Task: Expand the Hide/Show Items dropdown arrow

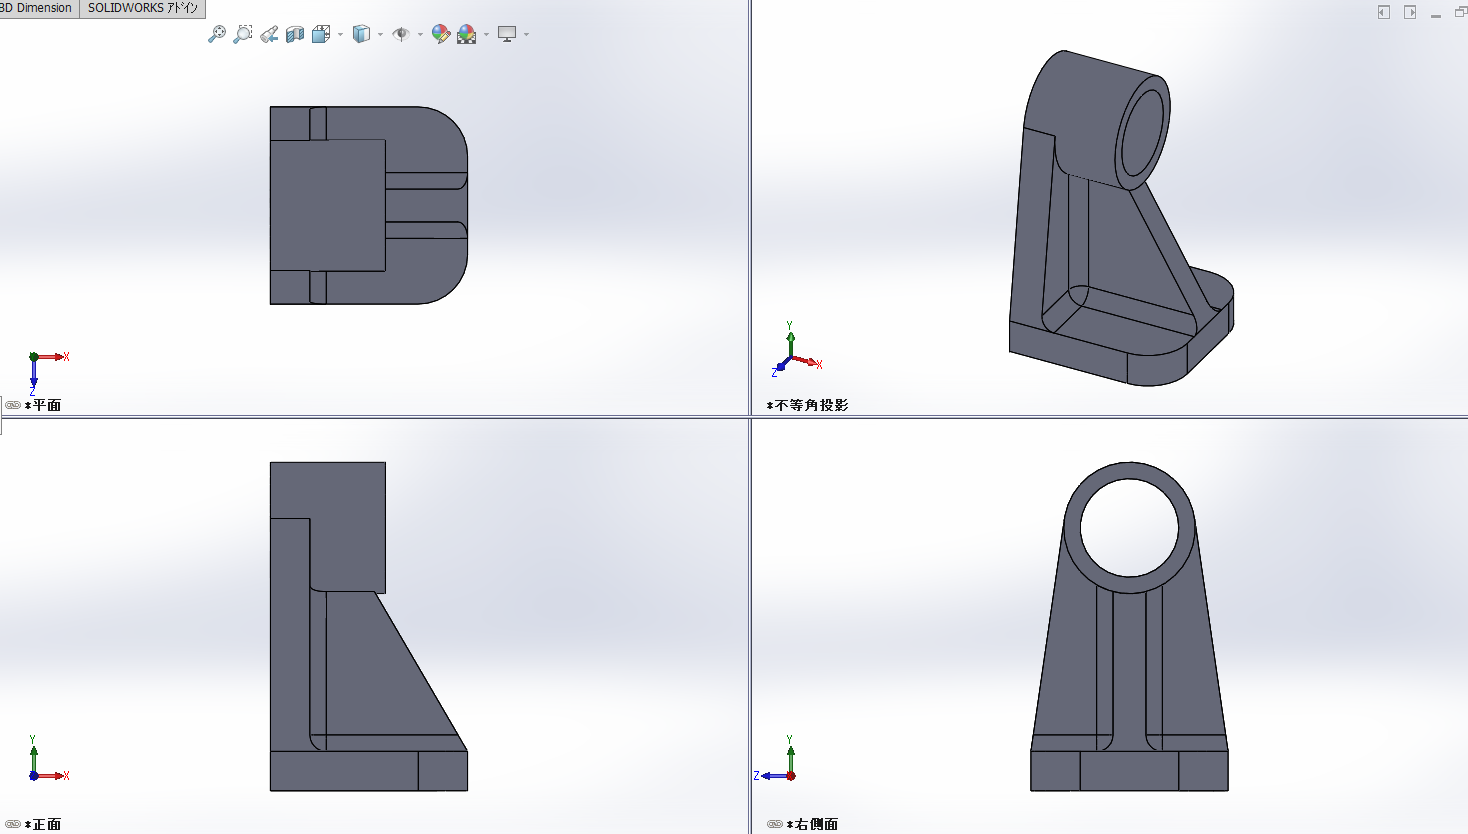Action: 420,35
